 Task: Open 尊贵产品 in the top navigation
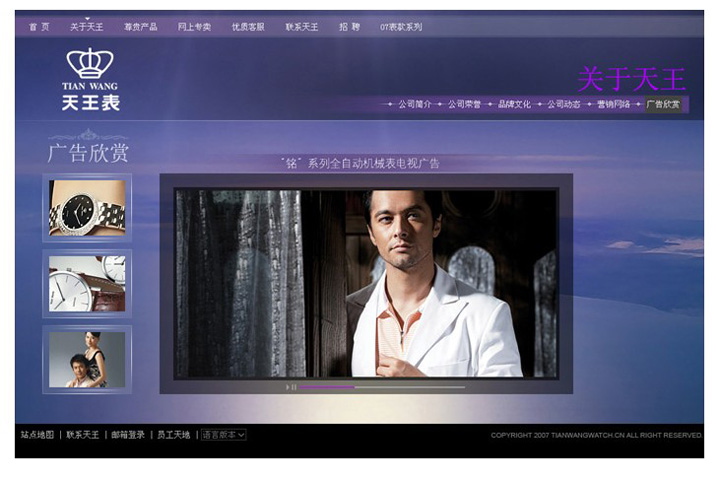click(140, 27)
